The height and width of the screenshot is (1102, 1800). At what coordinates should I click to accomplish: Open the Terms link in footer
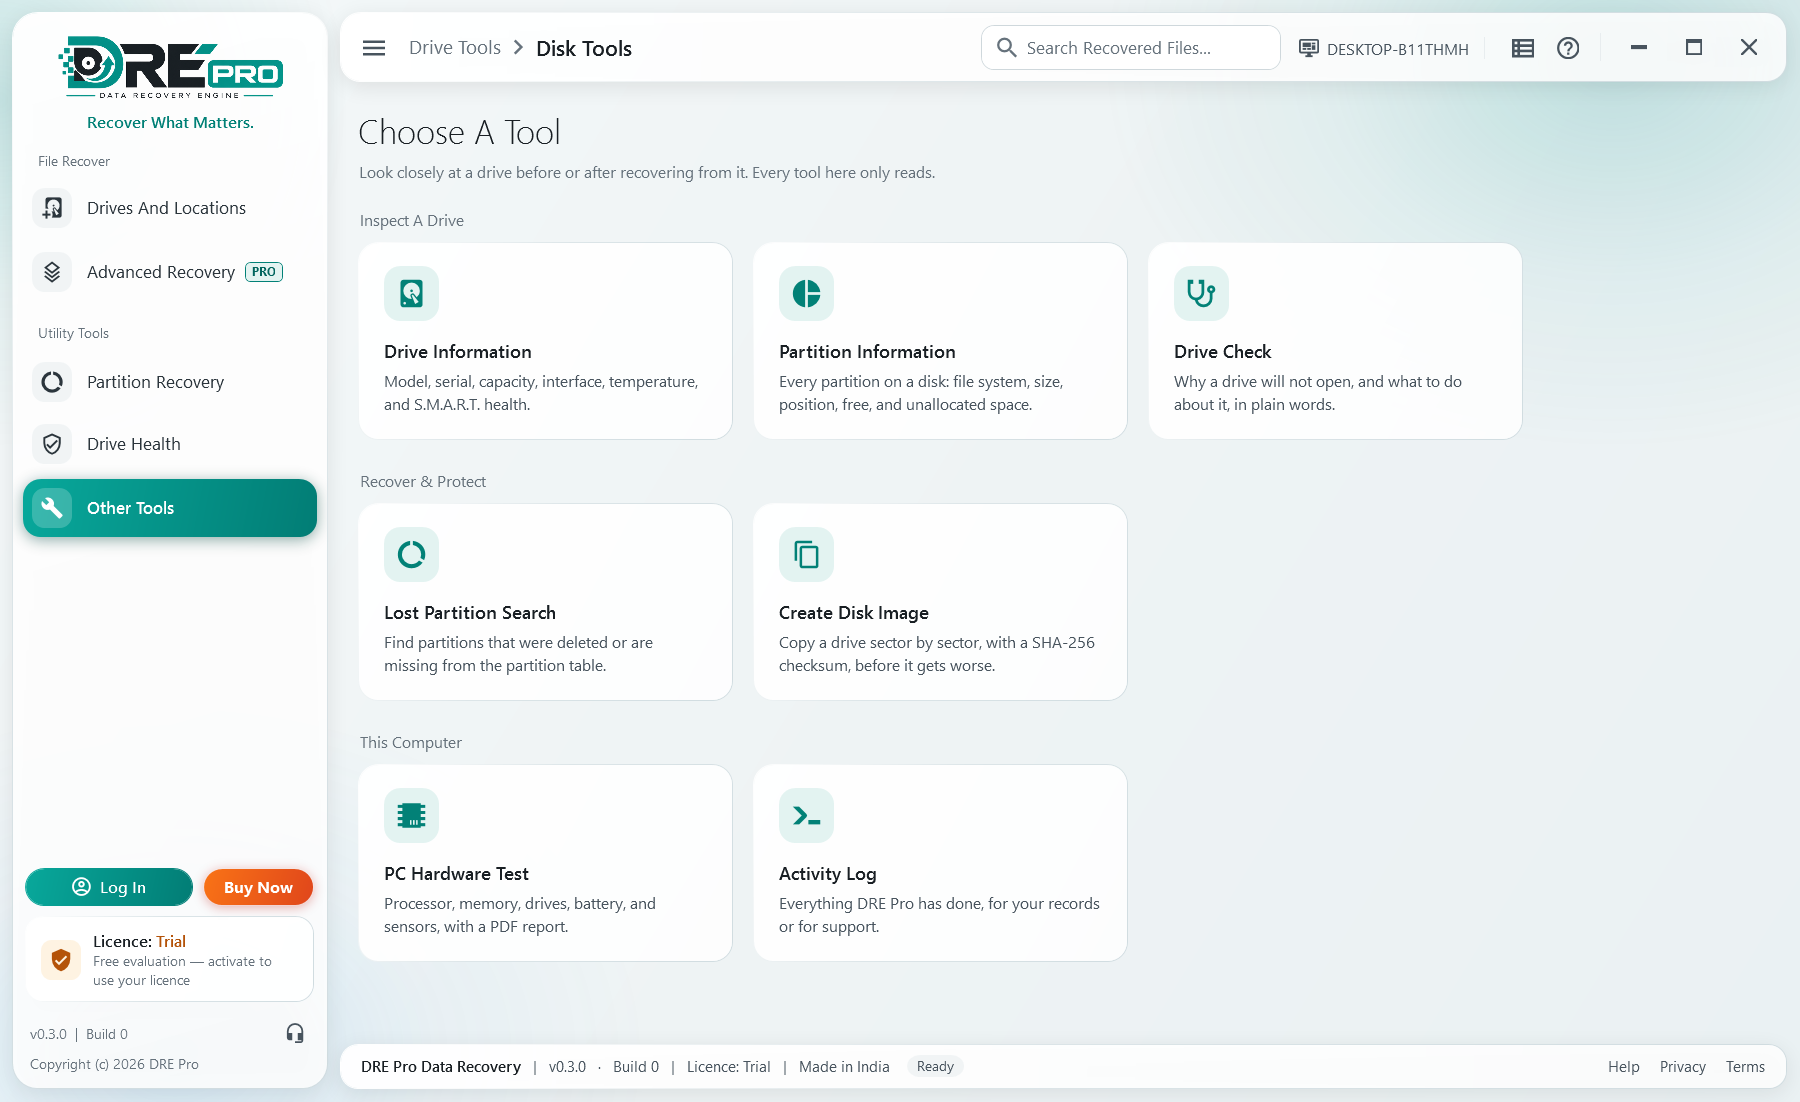[x=1745, y=1067]
